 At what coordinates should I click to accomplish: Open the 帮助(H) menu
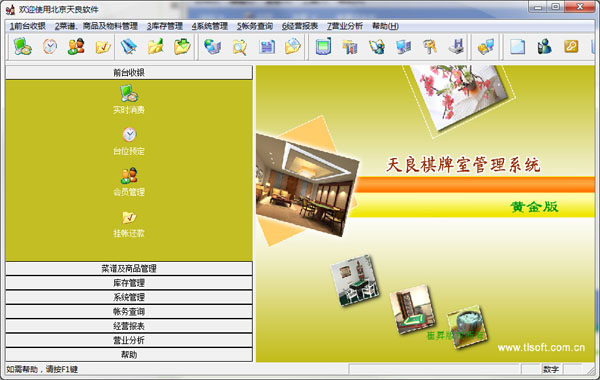tap(385, 26)
